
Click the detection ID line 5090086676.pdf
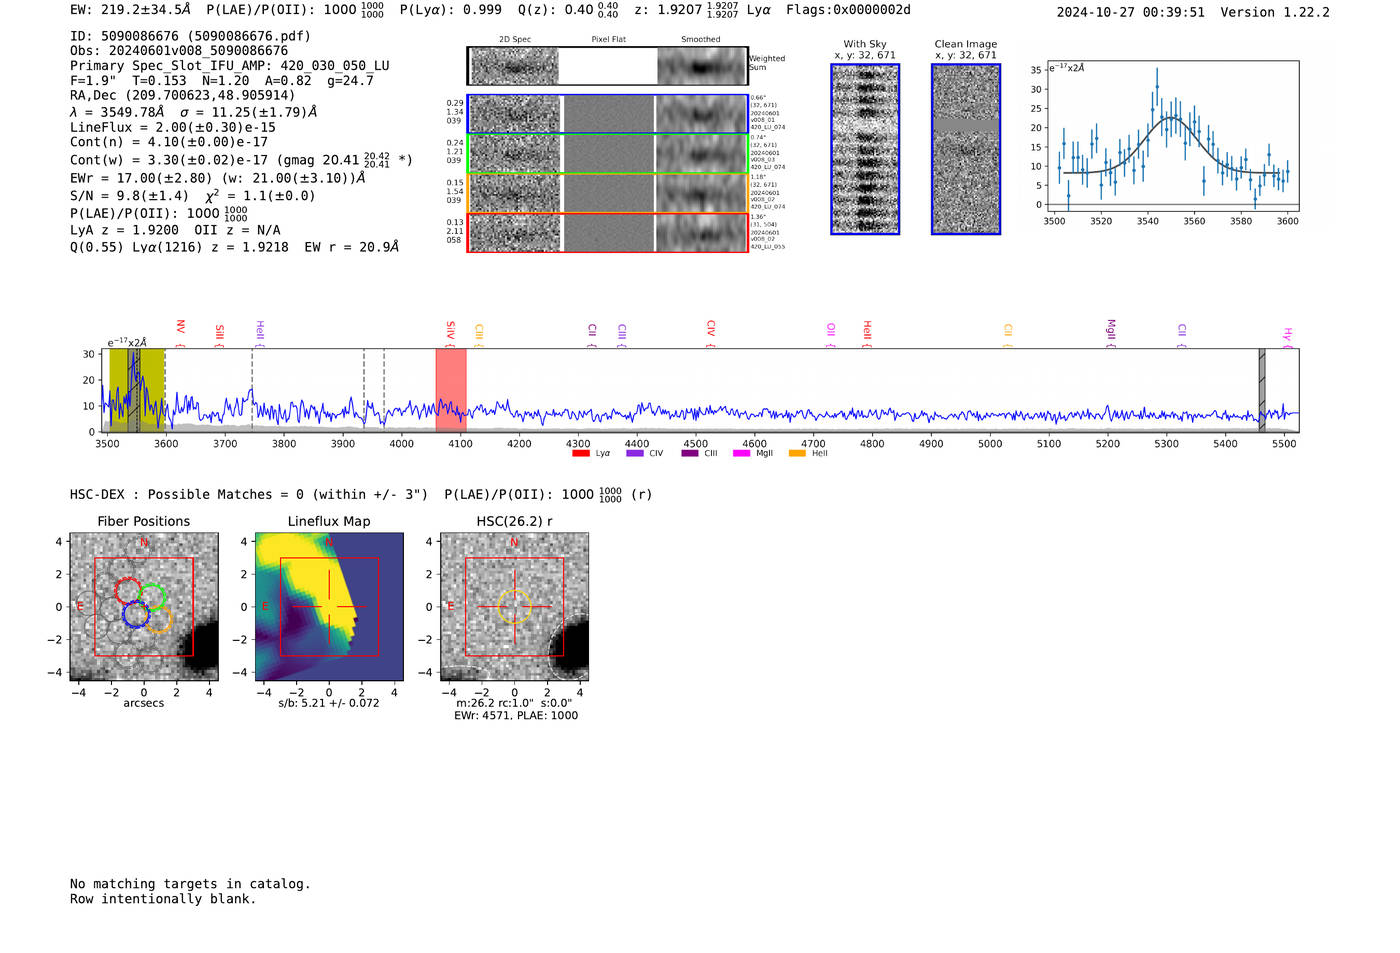(190, 36)
